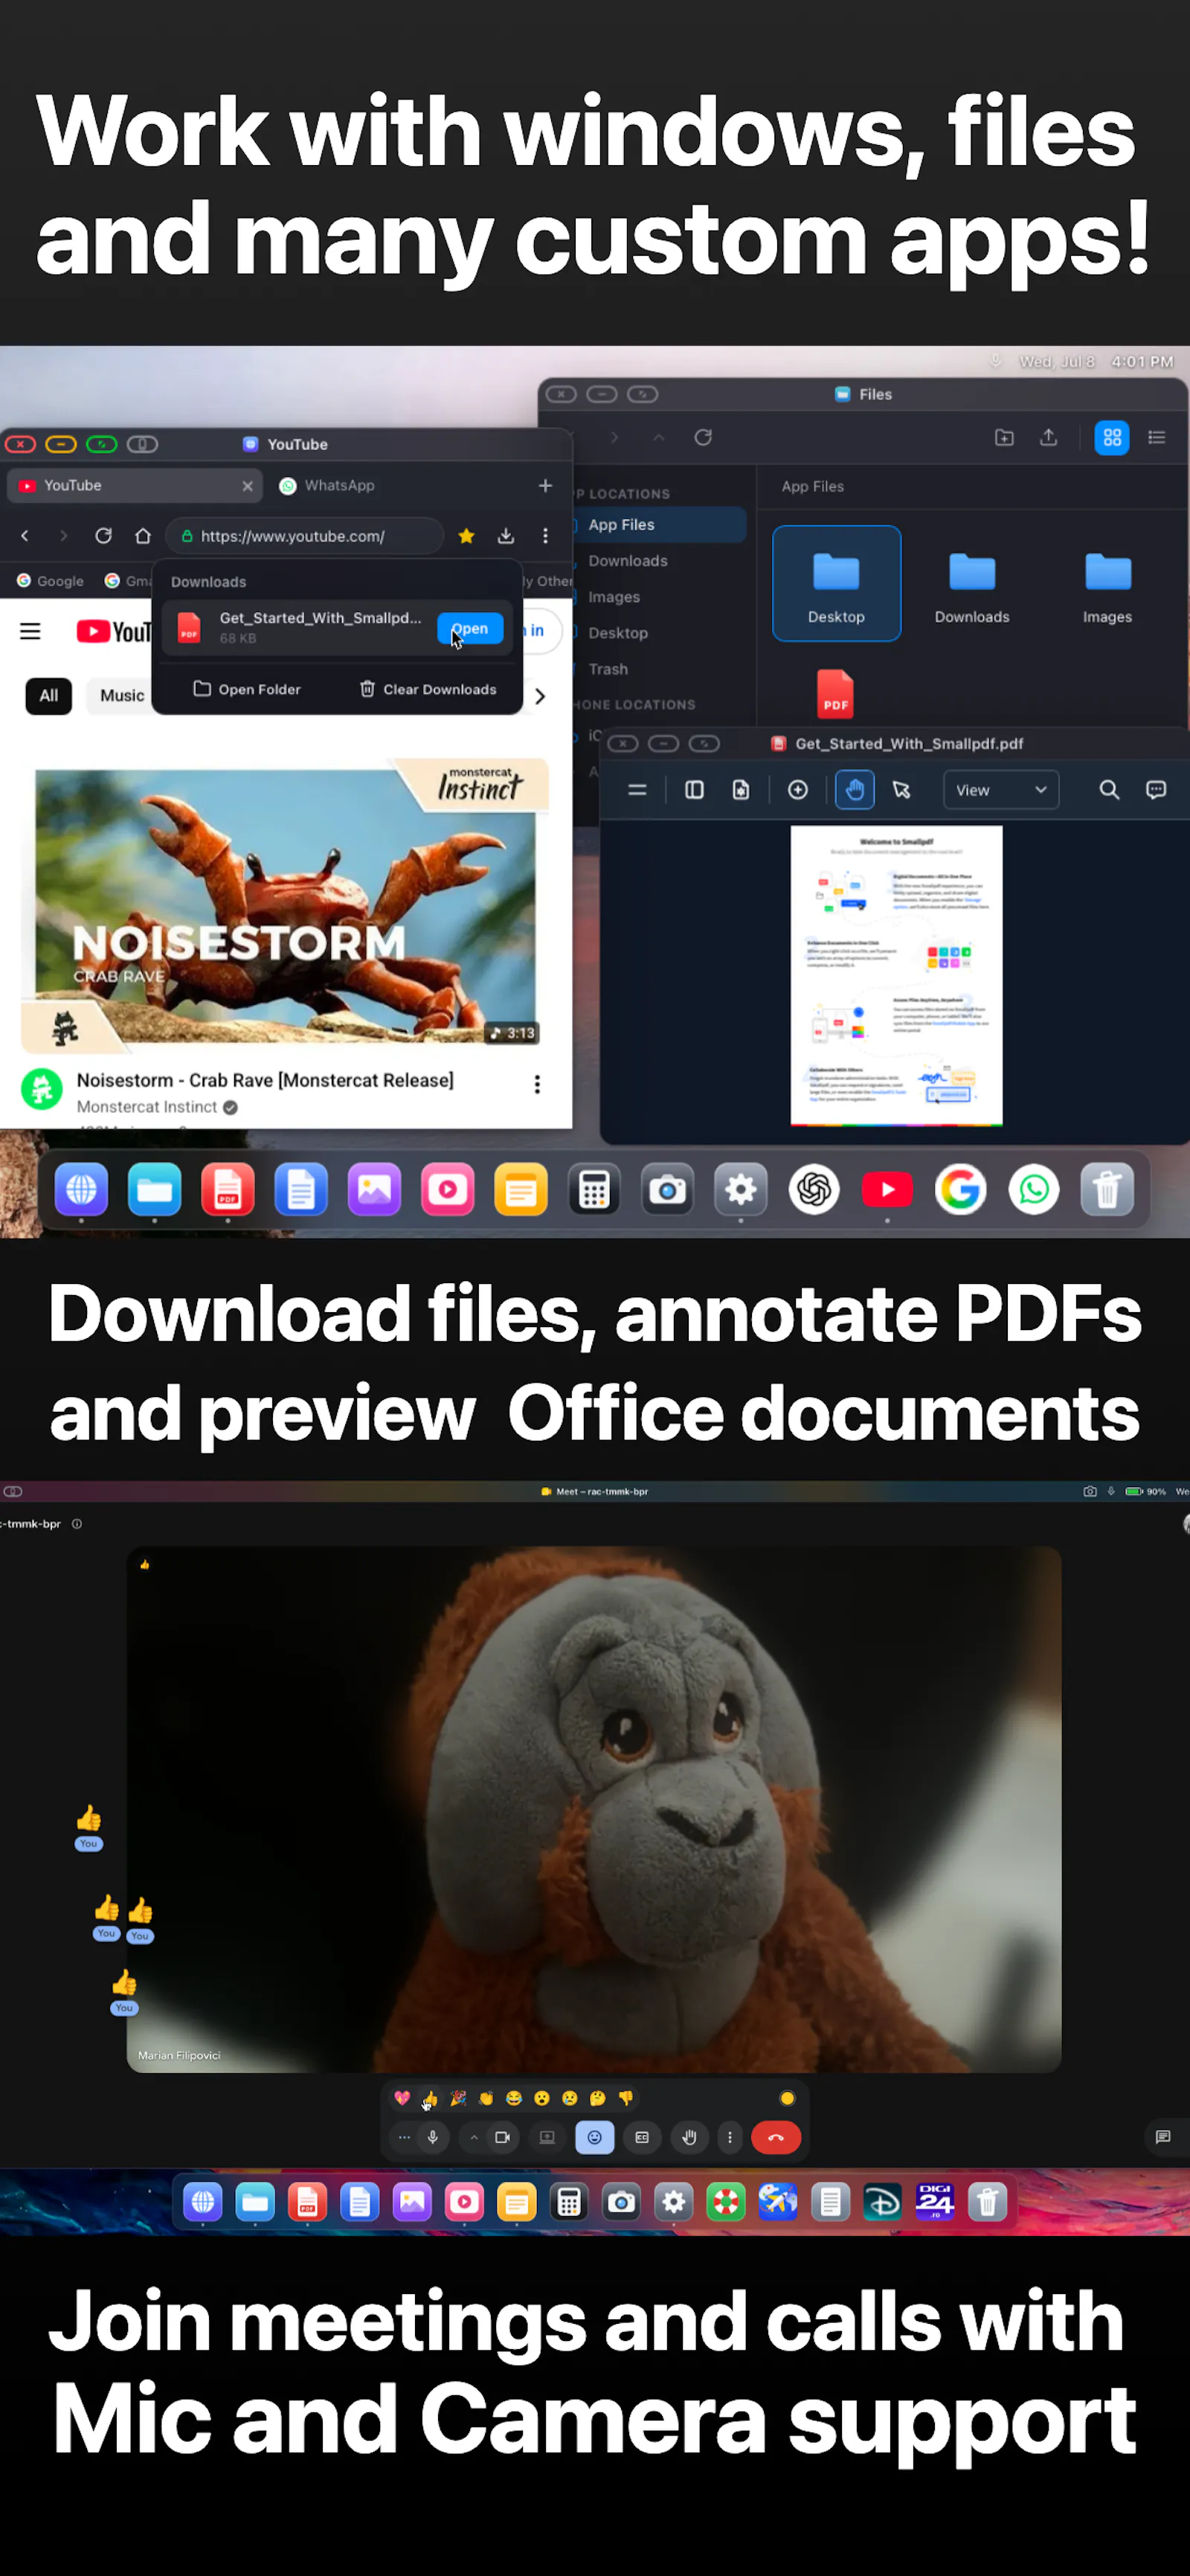
Task: Open the Notes app in the upper dock
Action: pos(521,1190)
